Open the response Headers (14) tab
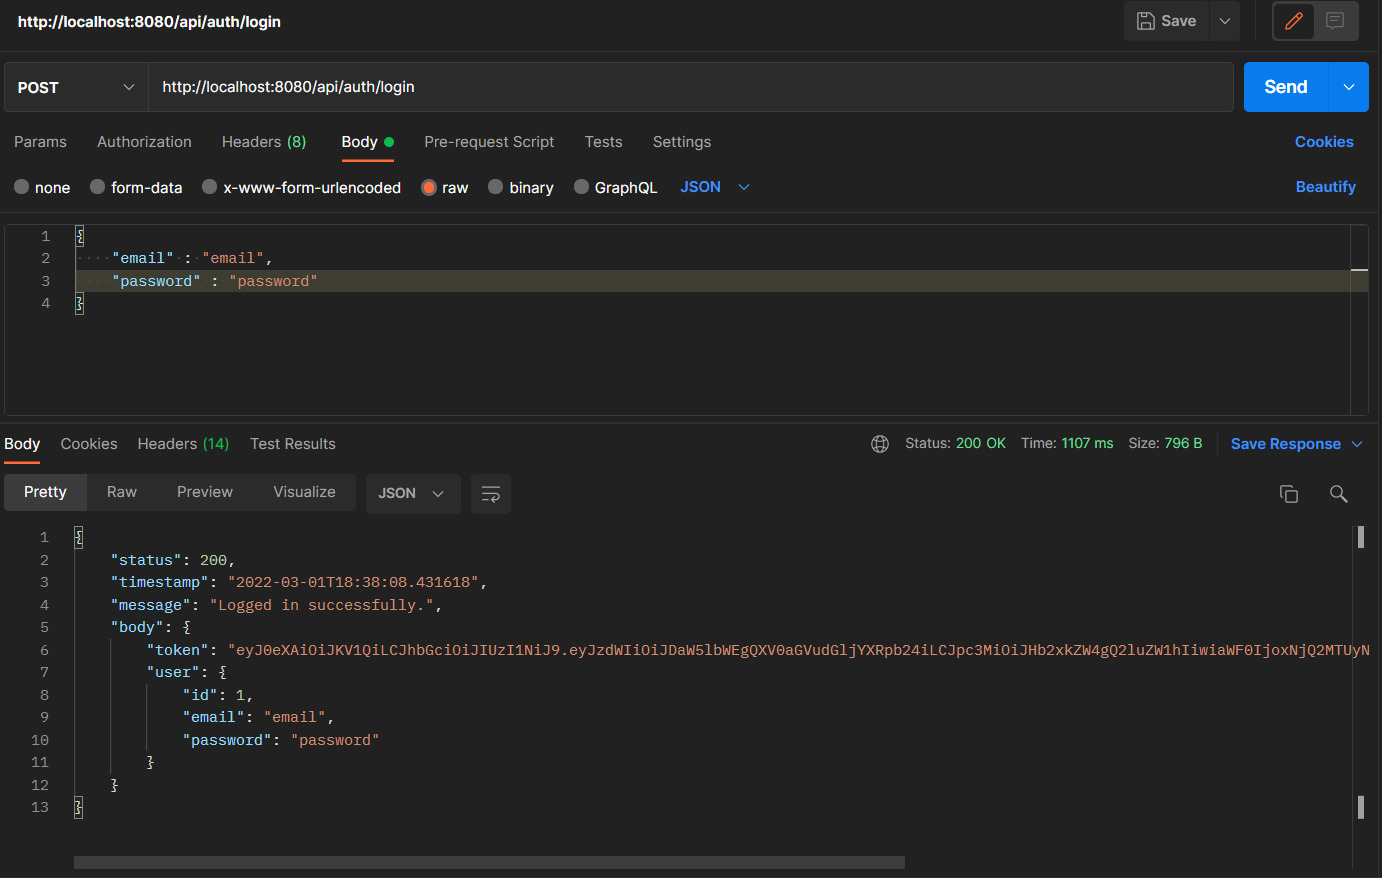This screenshot has height=878, width=1382. click(183, 444)
